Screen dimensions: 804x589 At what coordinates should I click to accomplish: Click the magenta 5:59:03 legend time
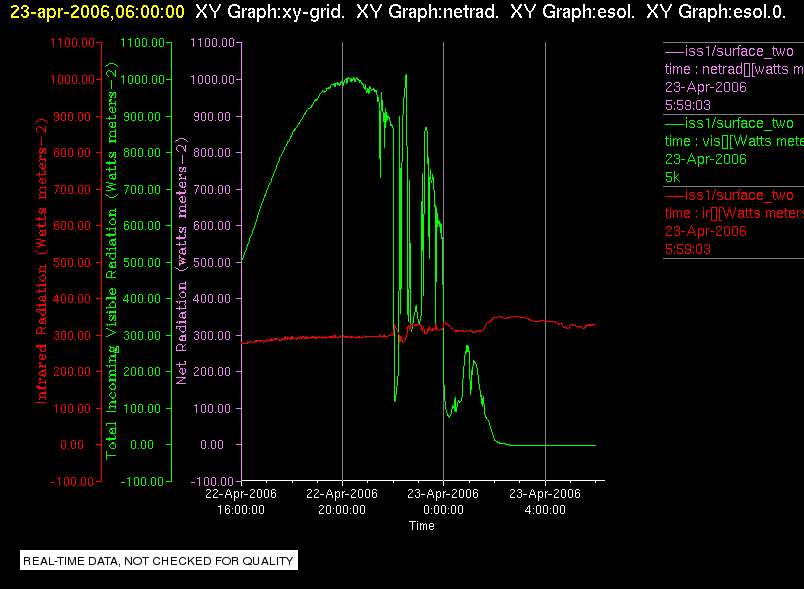pyautogui.click(x=688, y=105)
